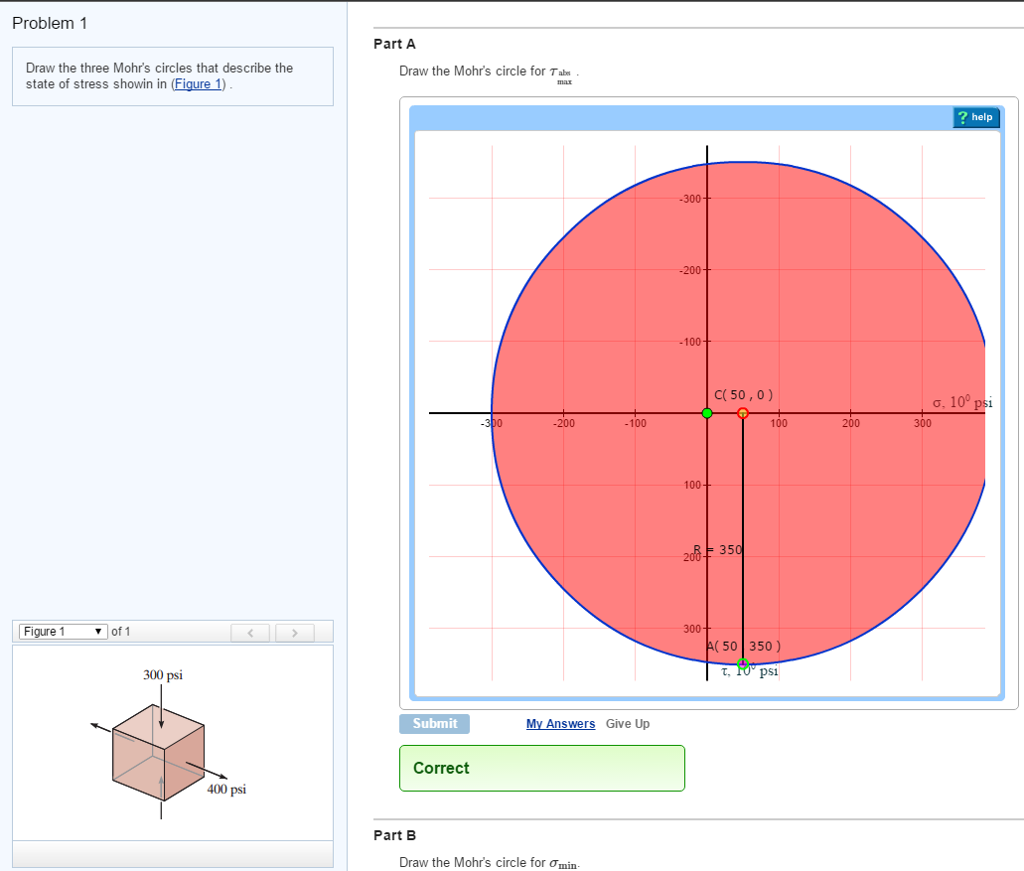Click the previous figure arrow
This screenshot has height=871, width=1024.
[250, 631]
